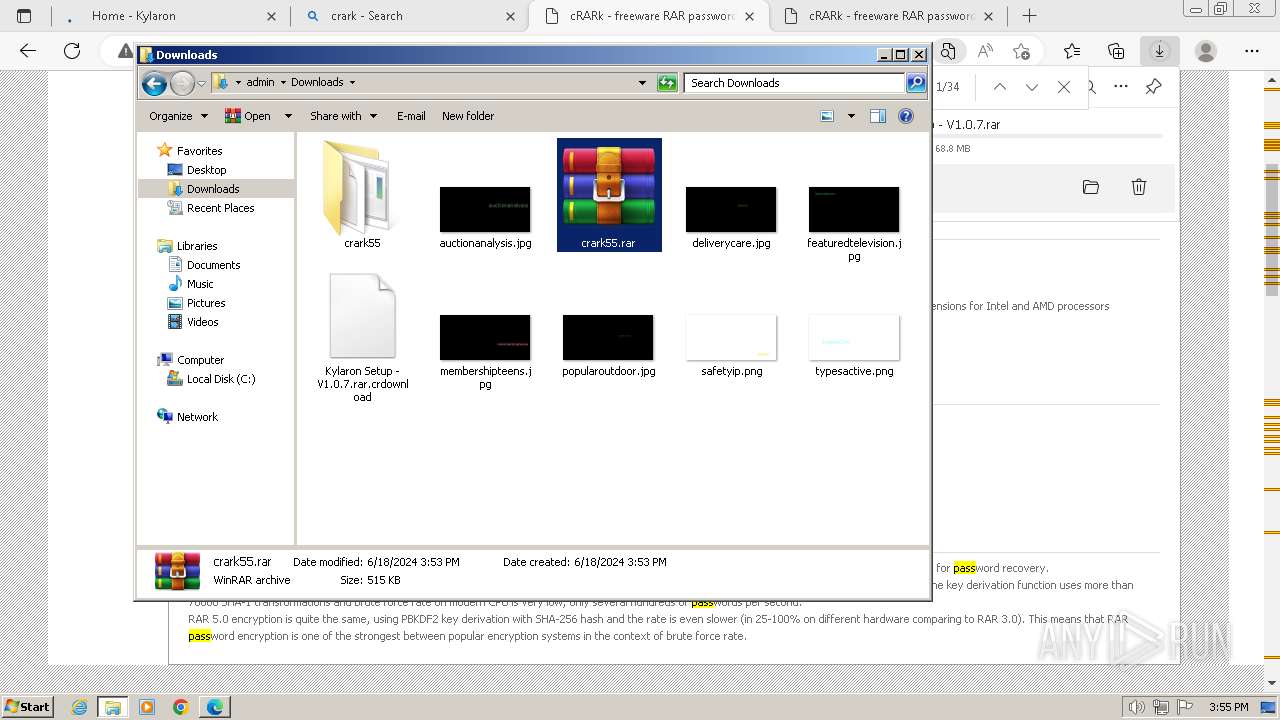Screen dimensions: 1280x720
Task: Delete the download with trash icon
Action: [1138, 187]
